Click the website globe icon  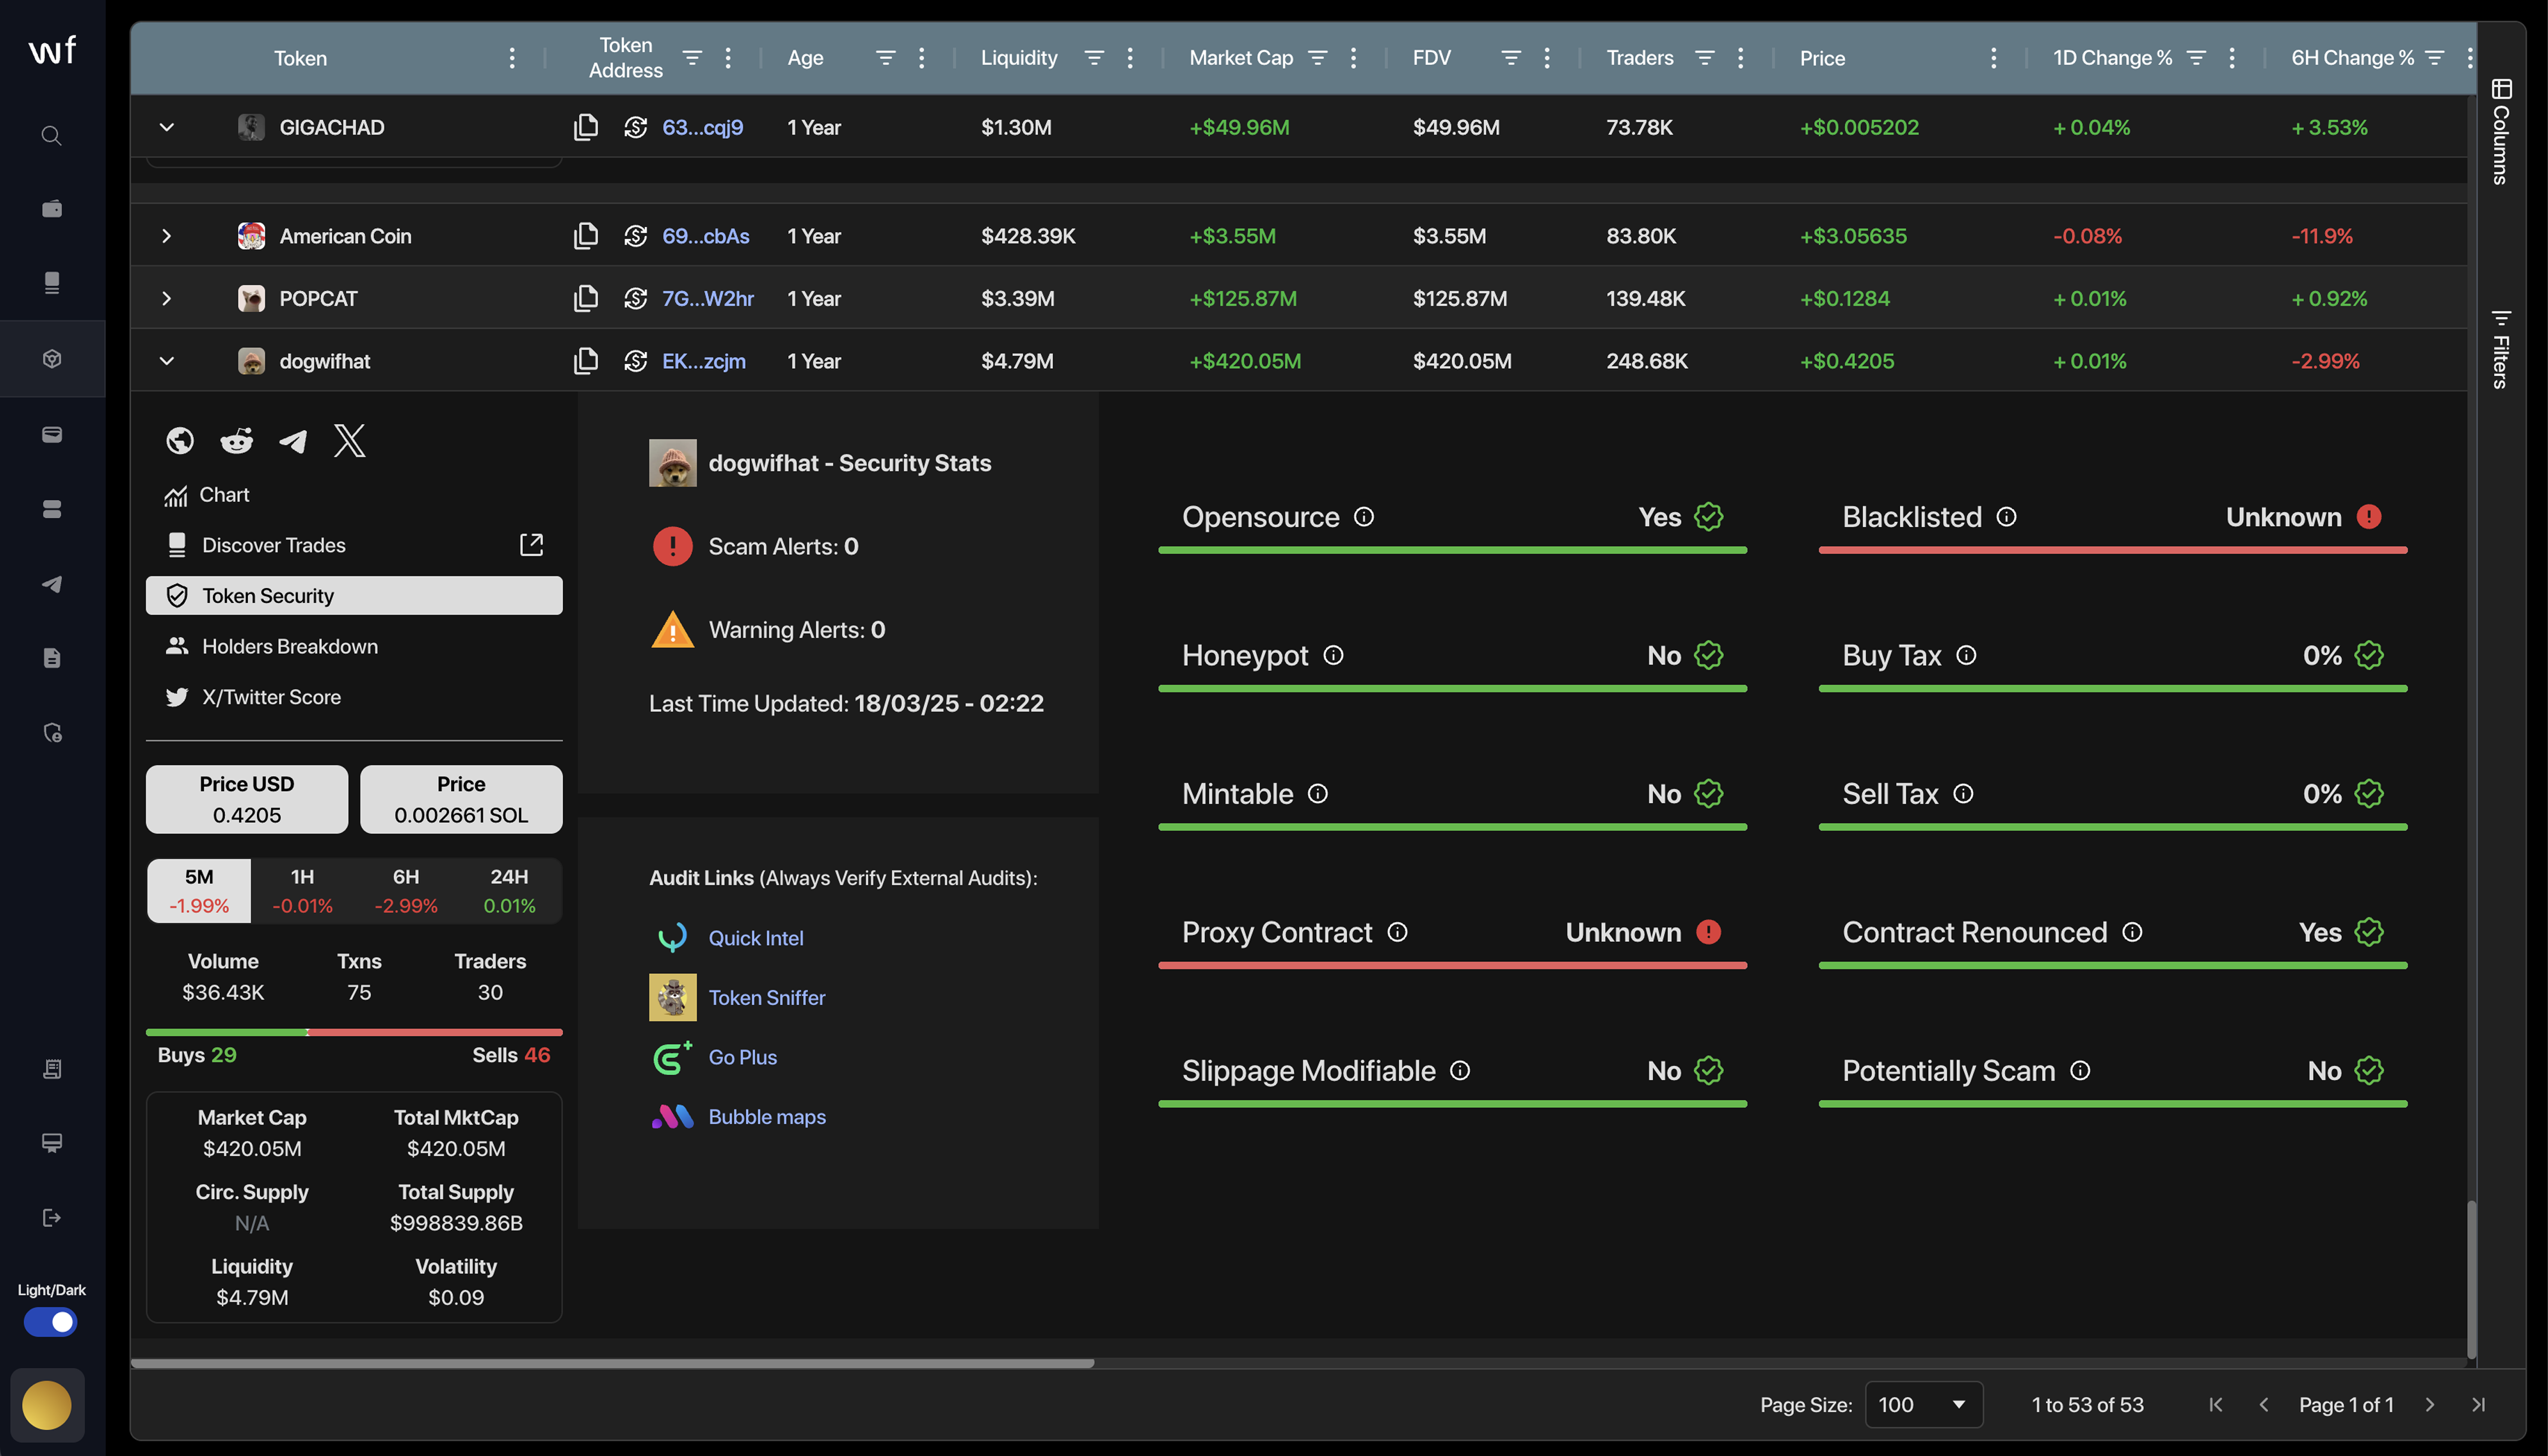tap(180, 441)
